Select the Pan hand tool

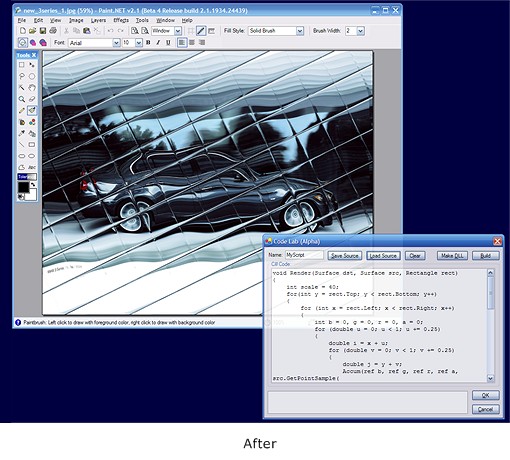[x=32, y=88]
